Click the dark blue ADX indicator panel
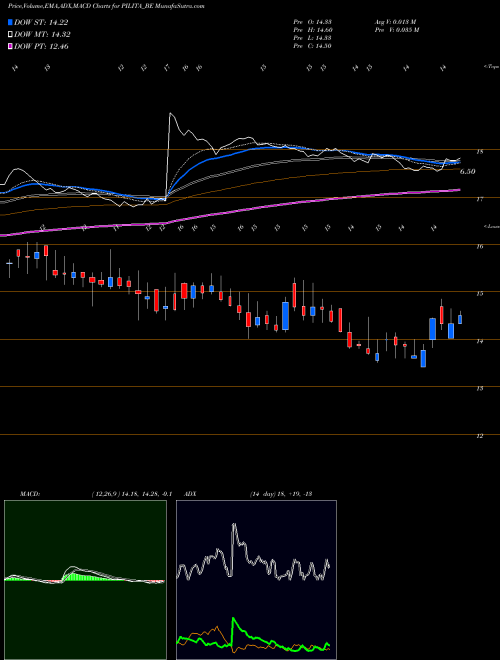The image size is (500, 660). click(256, 580)
